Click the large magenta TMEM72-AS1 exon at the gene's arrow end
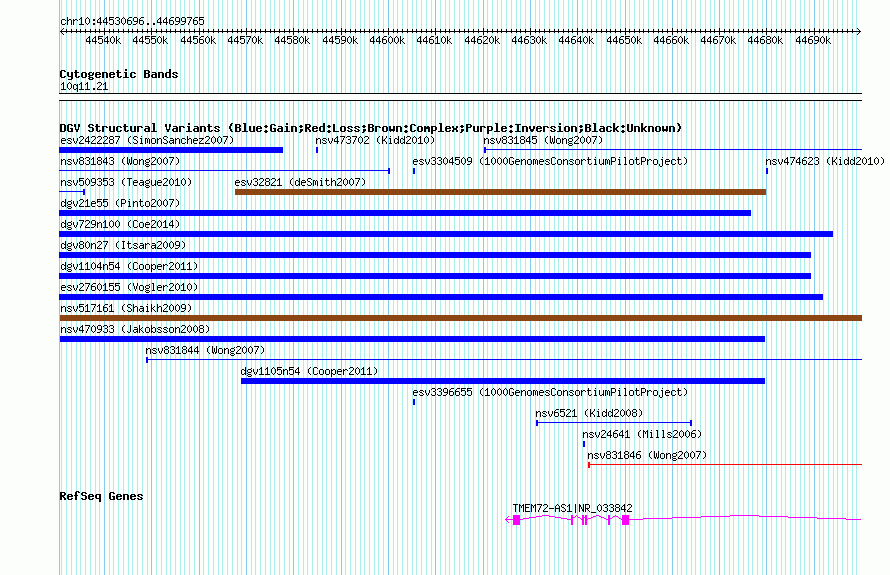The width and height of the screenshot is (890, 575). [517, 520]
